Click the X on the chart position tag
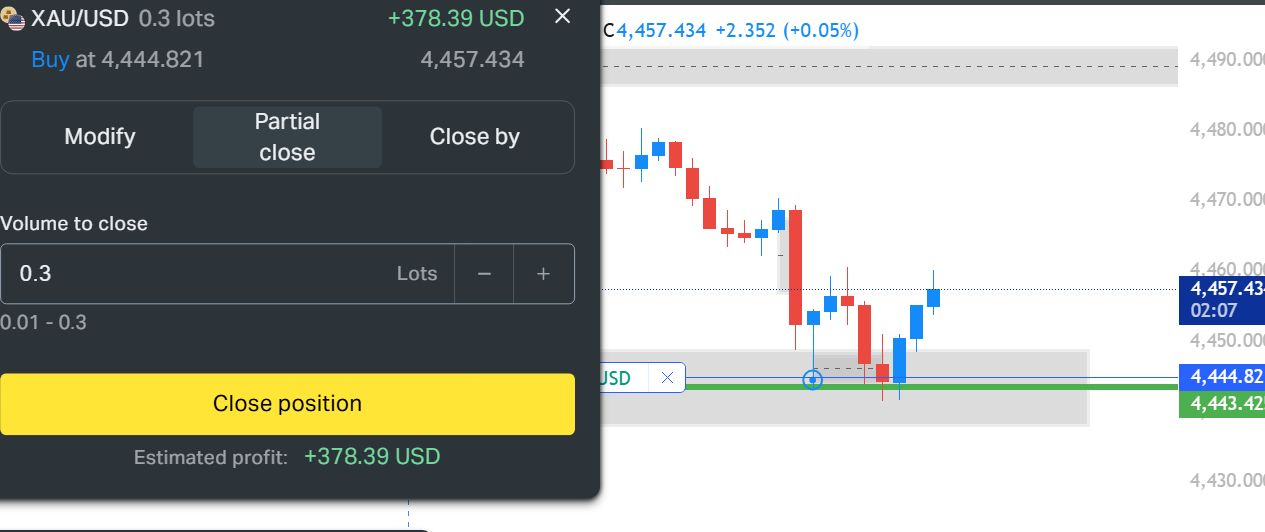Screen dimensions: 1265x532 click(667, 378)
